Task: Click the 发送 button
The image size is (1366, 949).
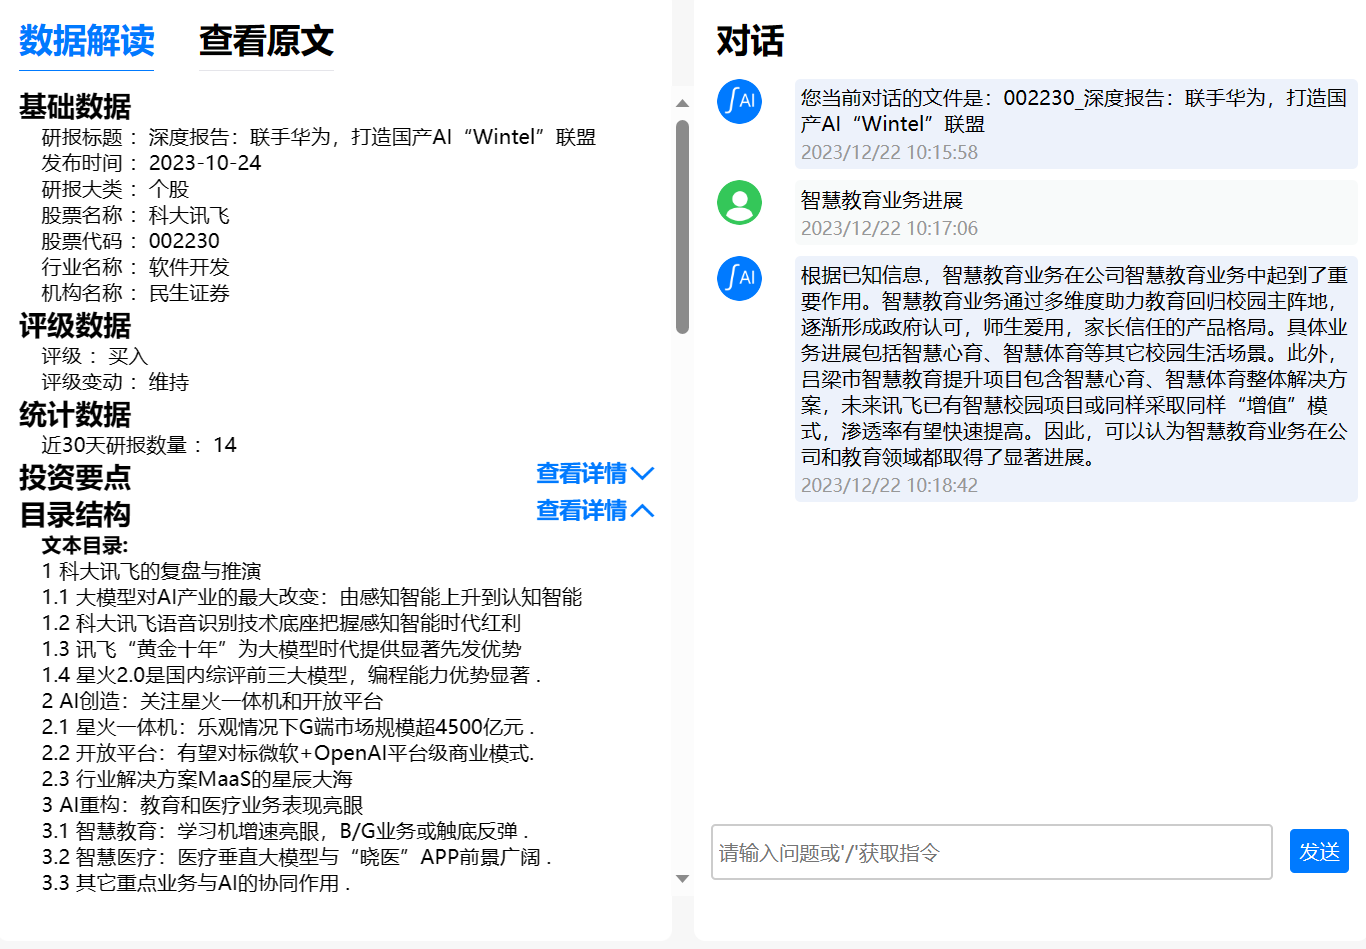Action: 1319,851
